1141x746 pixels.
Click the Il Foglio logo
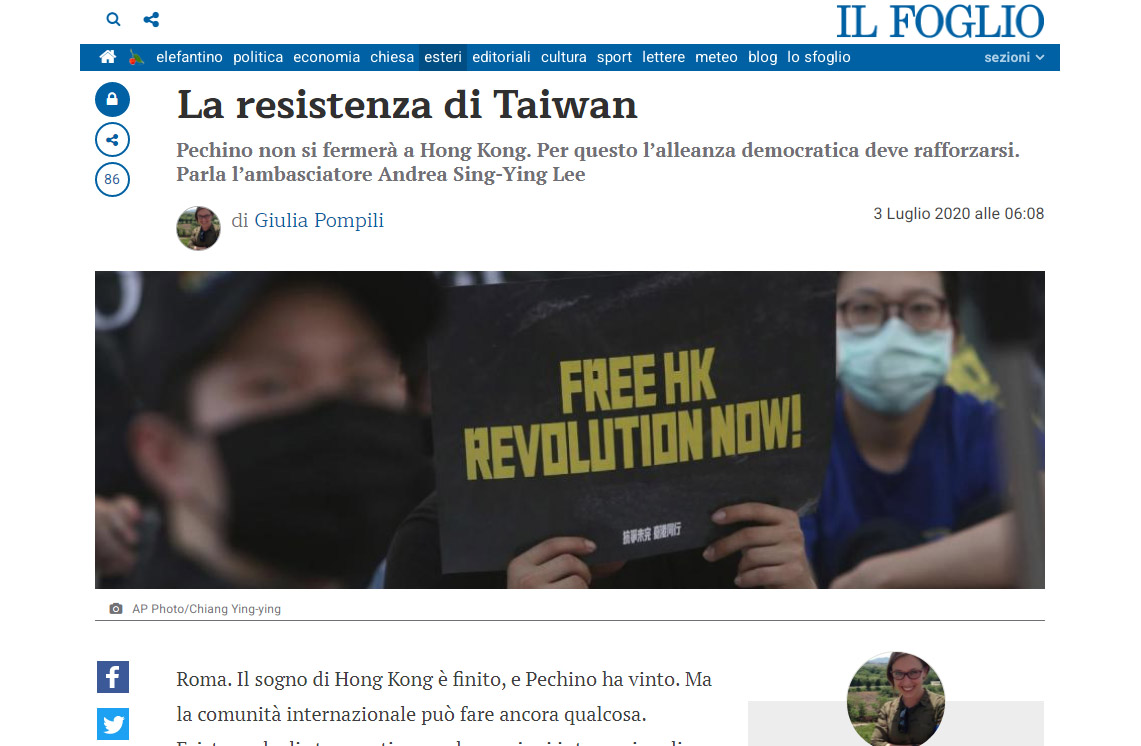940,21
